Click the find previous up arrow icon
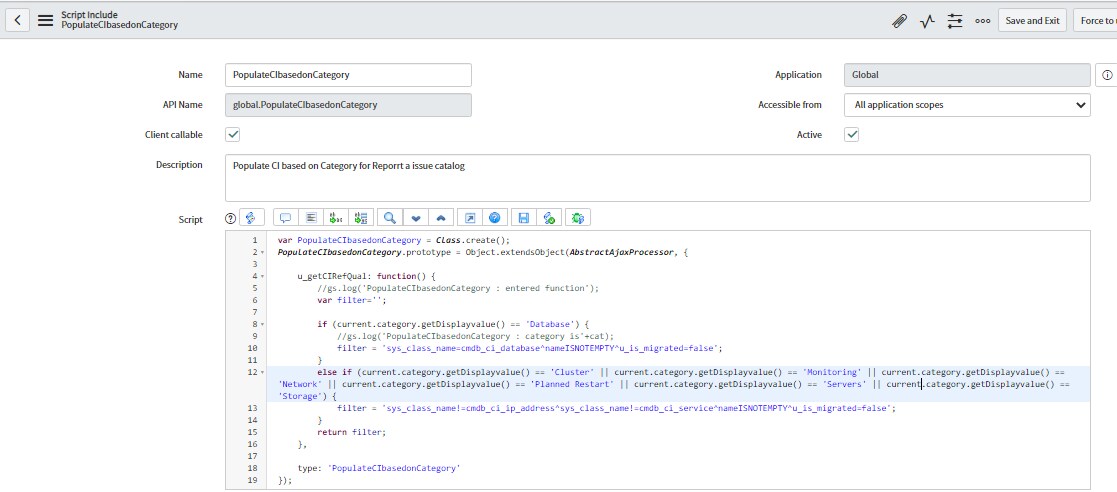This screenshot has height=492, width=1117. [x=440, y=218]
